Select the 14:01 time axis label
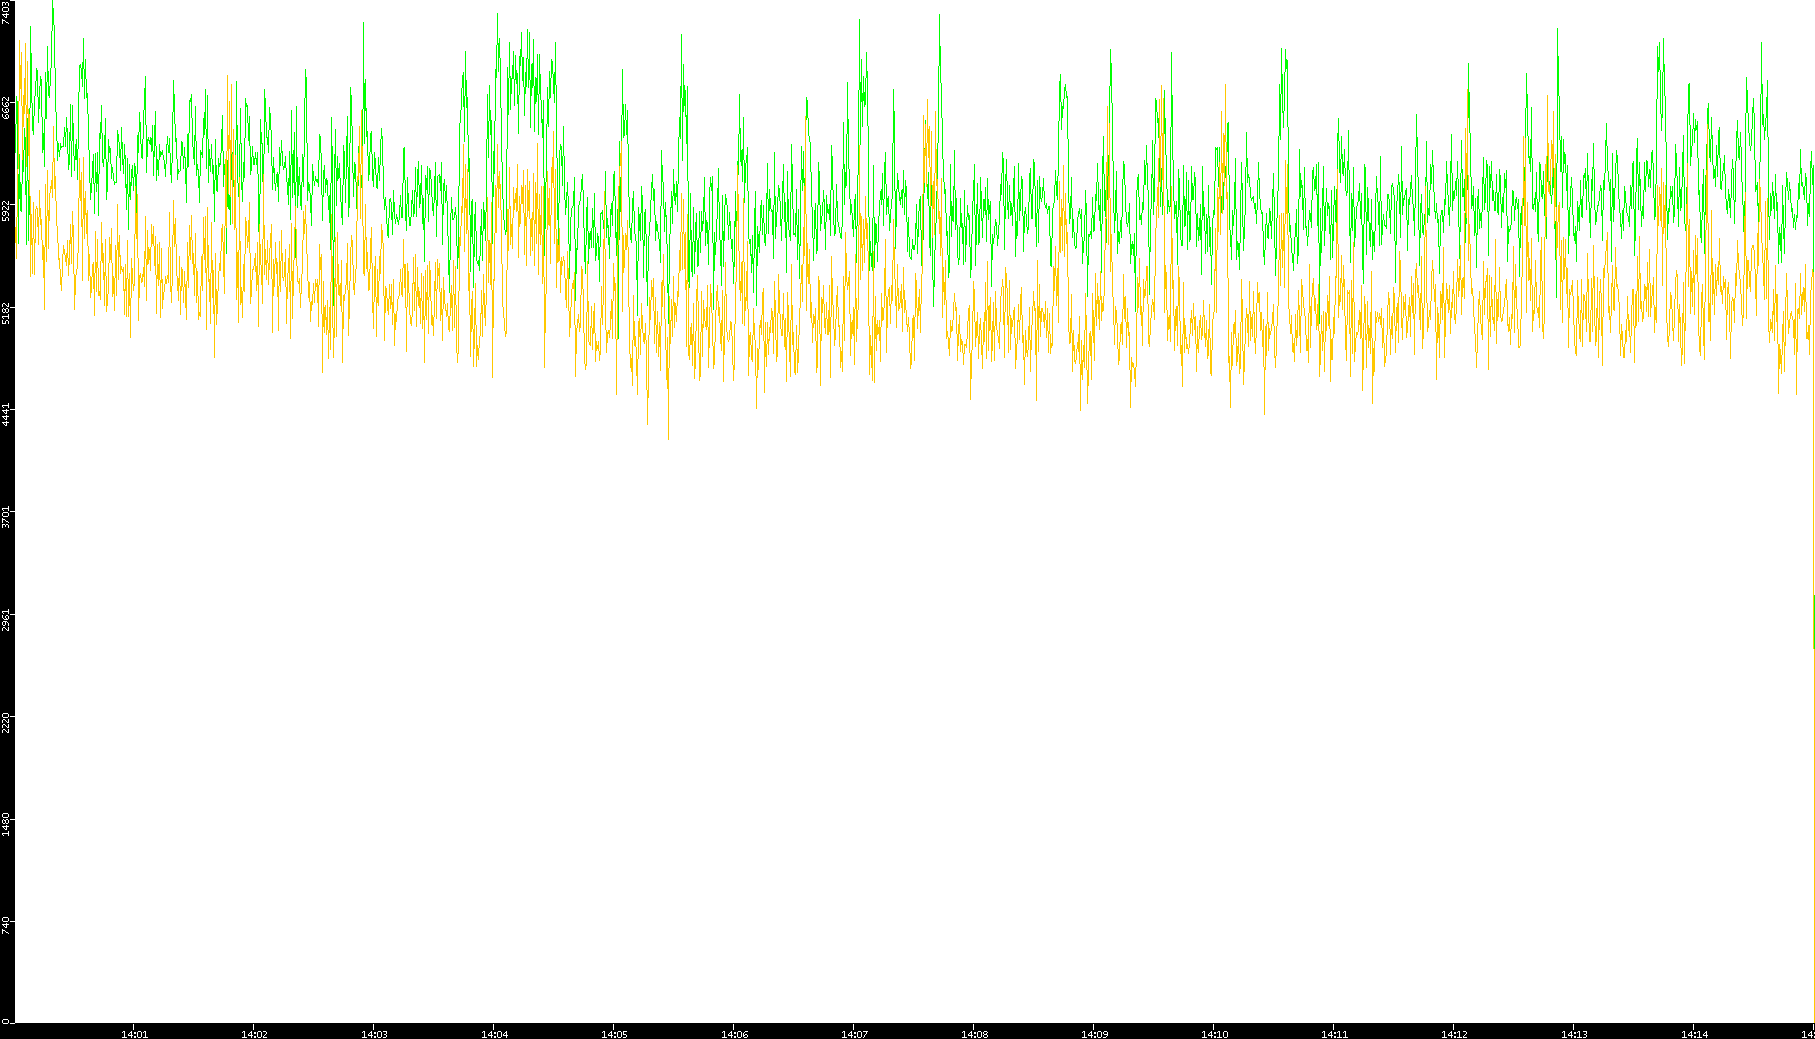The height and width of the screenshot is (1039, 1815). (x=135, y=1033)
